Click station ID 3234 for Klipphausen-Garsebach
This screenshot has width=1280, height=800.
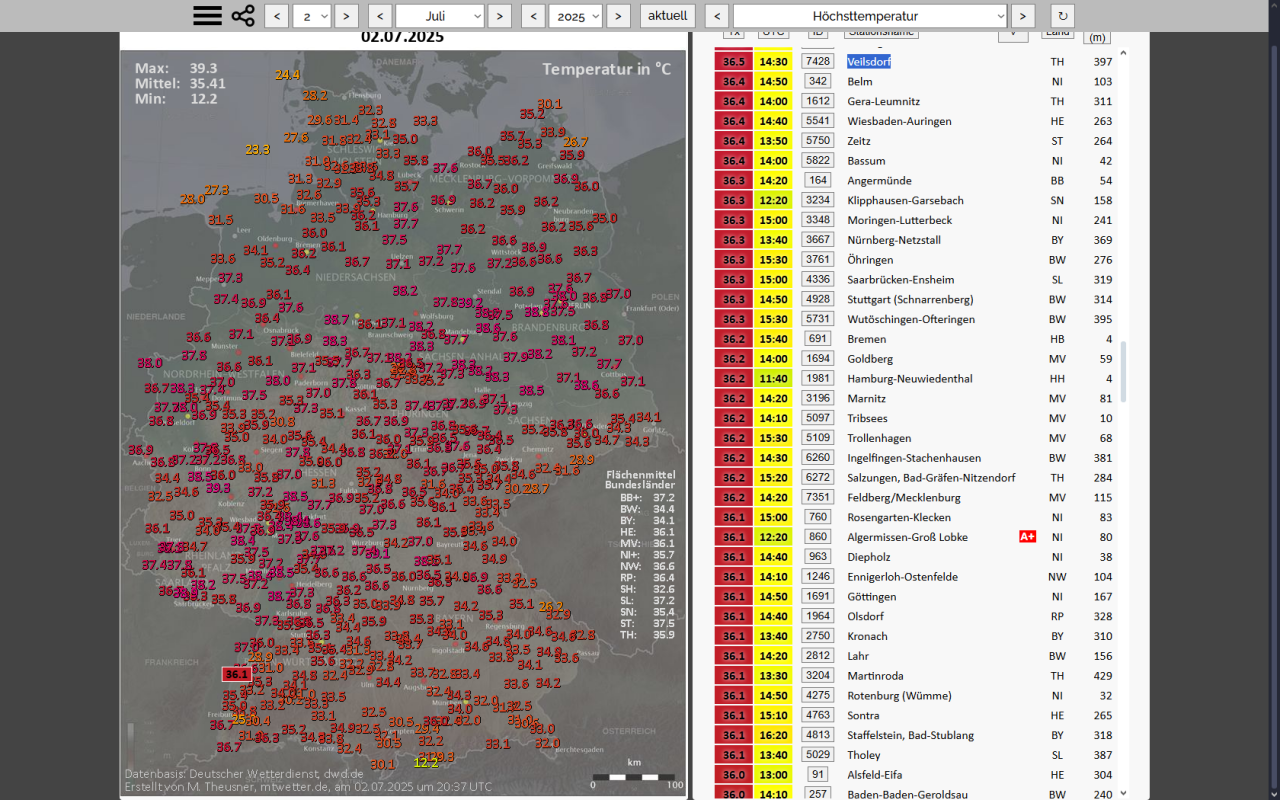click(x=818, y=200)
